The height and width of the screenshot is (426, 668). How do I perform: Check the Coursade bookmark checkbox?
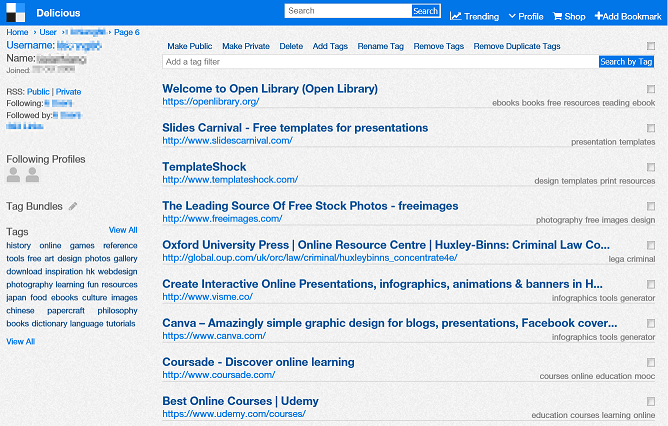pos(651,362)
